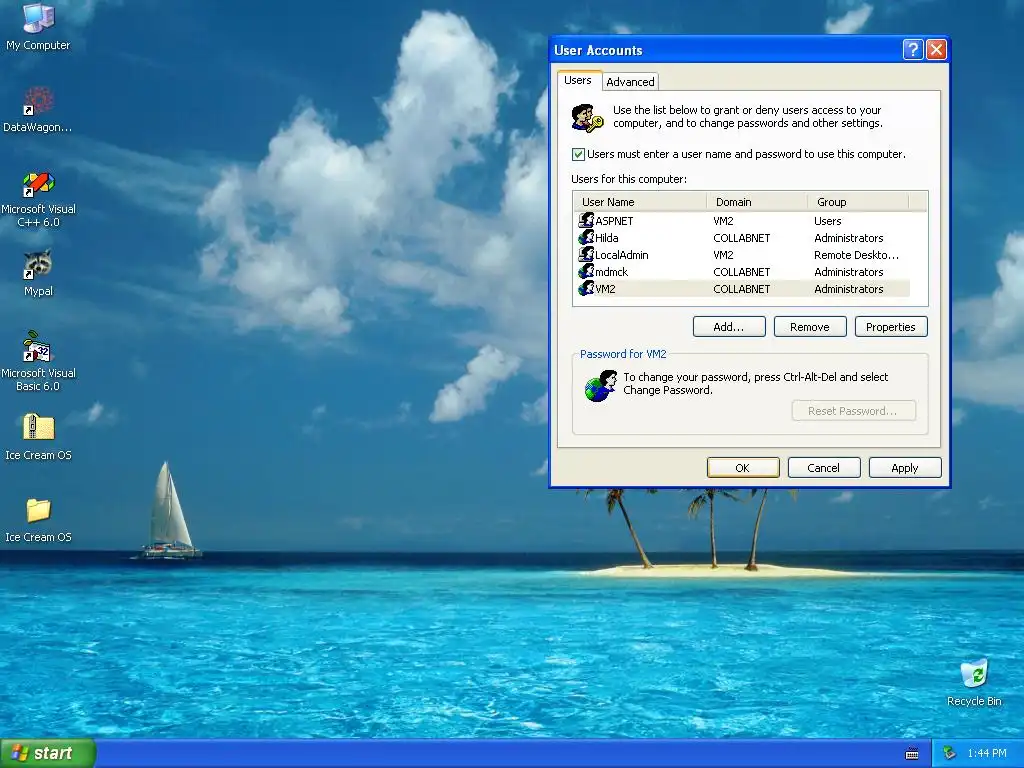
Task: Select the ASPNET user name text
Action: point(614,221)
